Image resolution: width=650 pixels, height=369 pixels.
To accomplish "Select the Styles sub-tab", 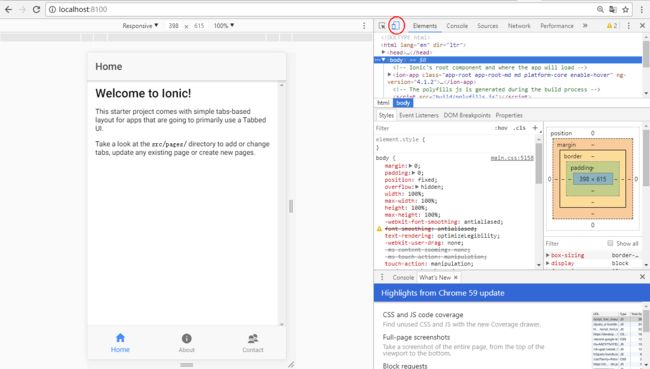I will click(x=386, y=115).
